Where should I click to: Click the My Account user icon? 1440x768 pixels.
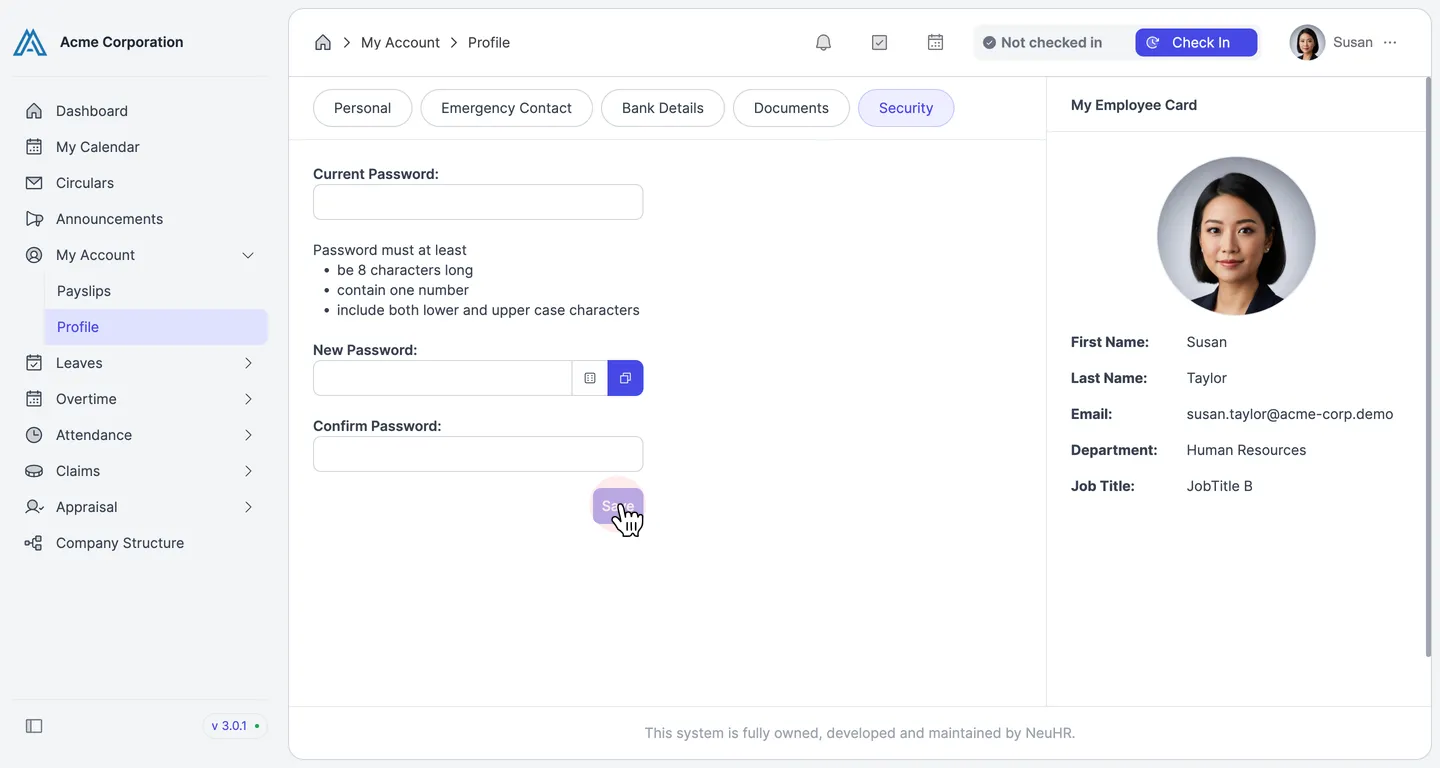(34, 255)
